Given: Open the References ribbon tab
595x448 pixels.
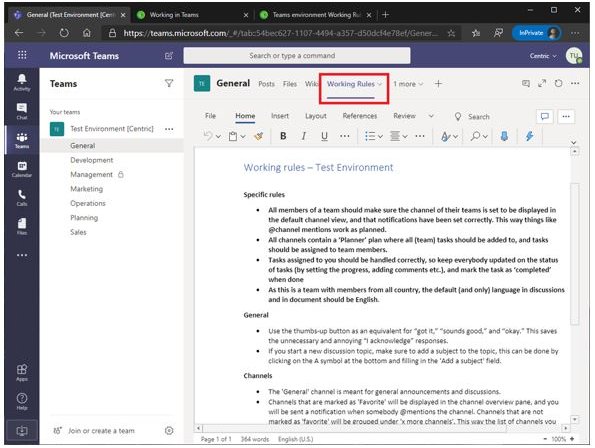Looking at the screenshot, I should click(360, 116).
